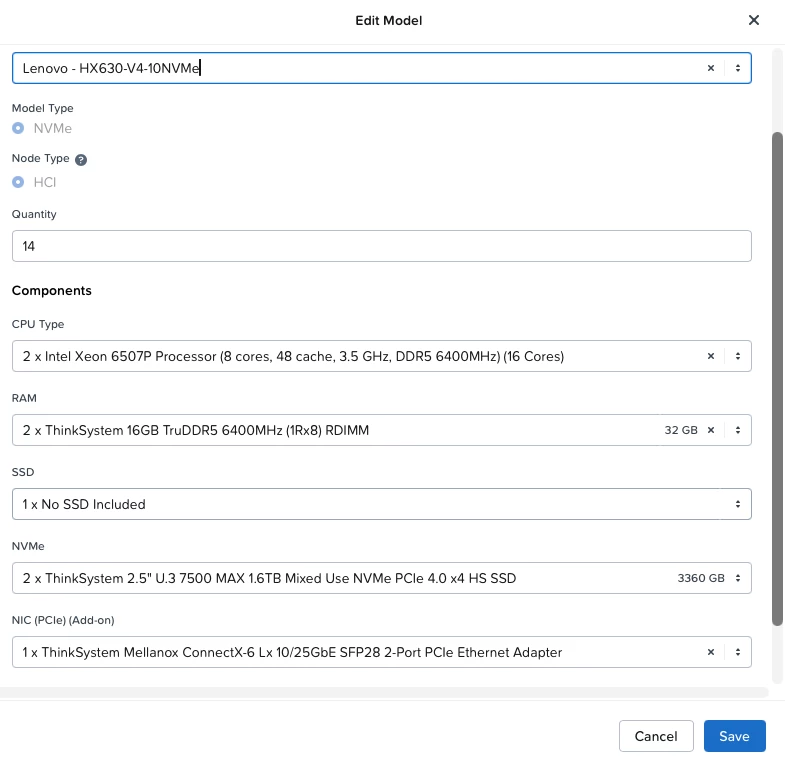Click the Lenovo model name field

click(x=381, y=68)
